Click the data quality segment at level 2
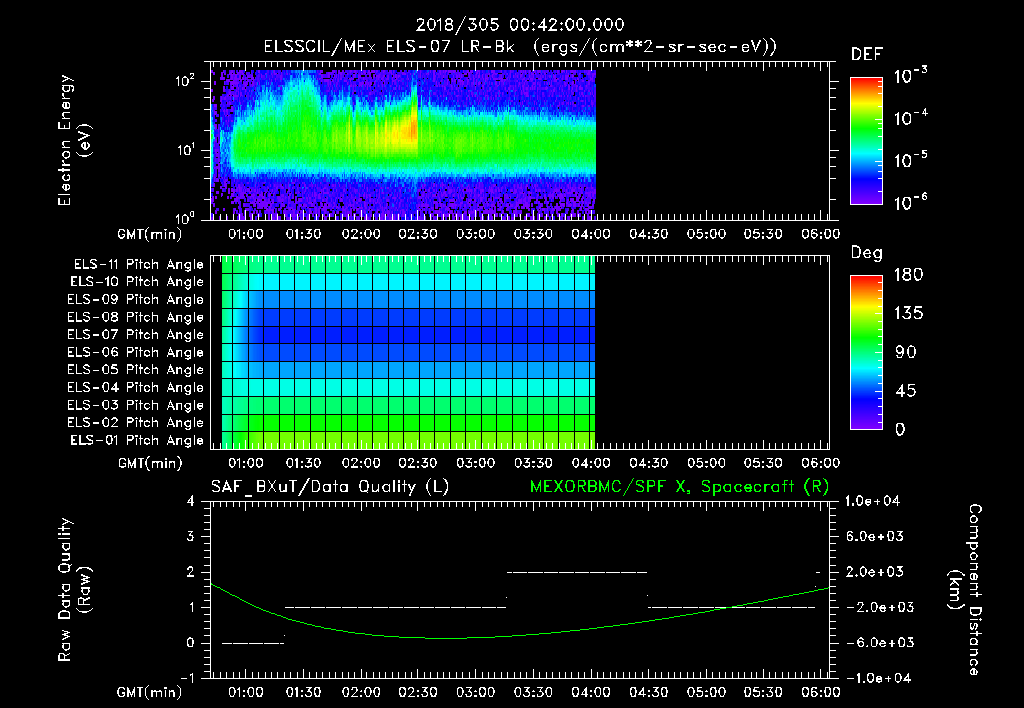1024x708 pixels. 577,572
